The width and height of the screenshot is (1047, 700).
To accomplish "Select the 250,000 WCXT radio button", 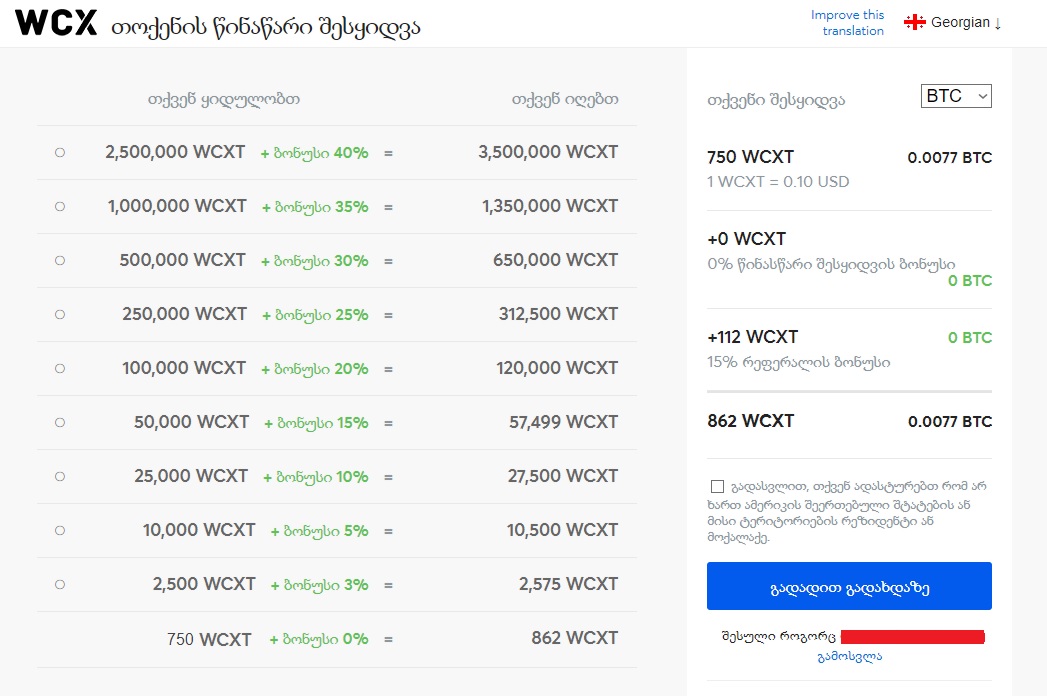I will point(60,315).
